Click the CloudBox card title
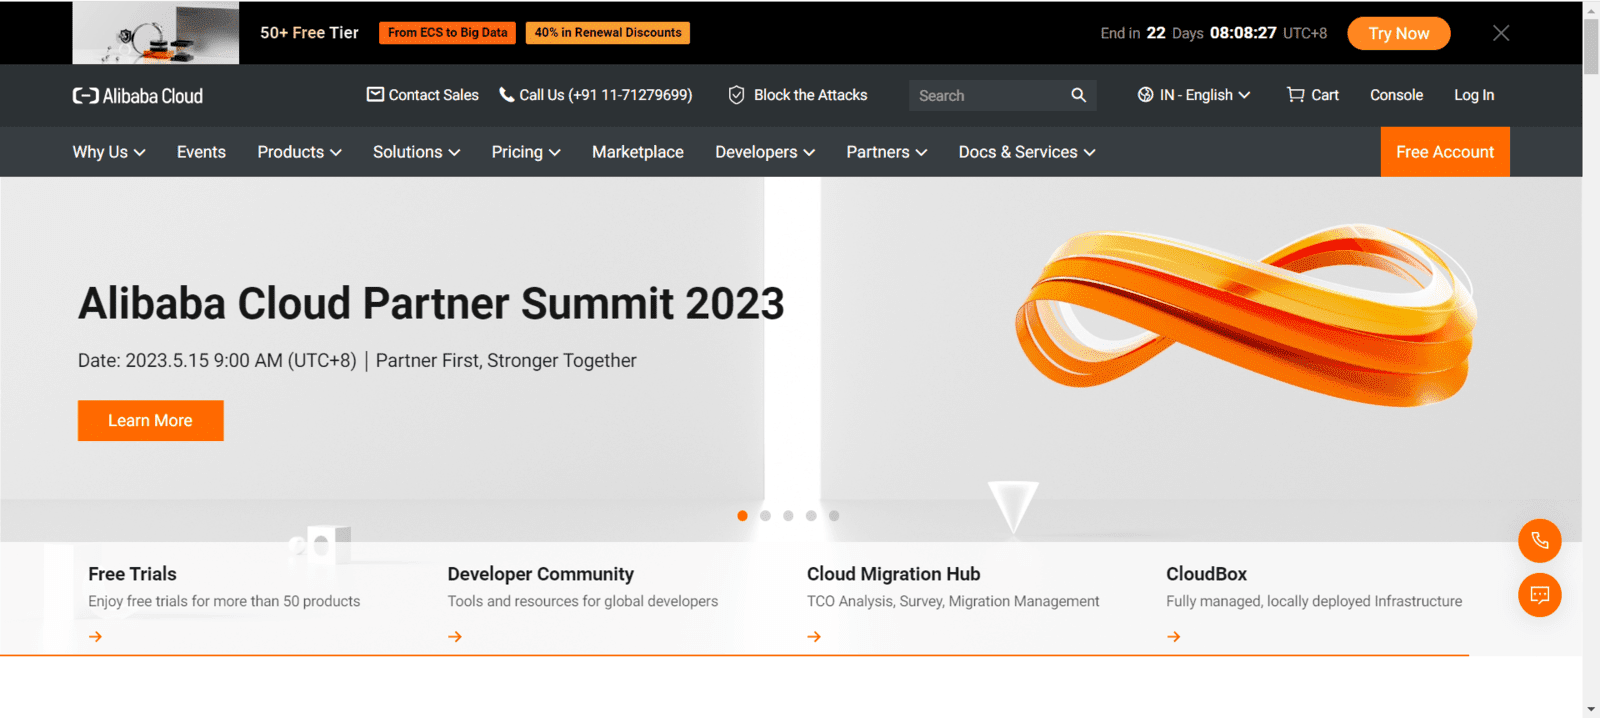This screenshot has width=1600, height=718. (1207, 574)
